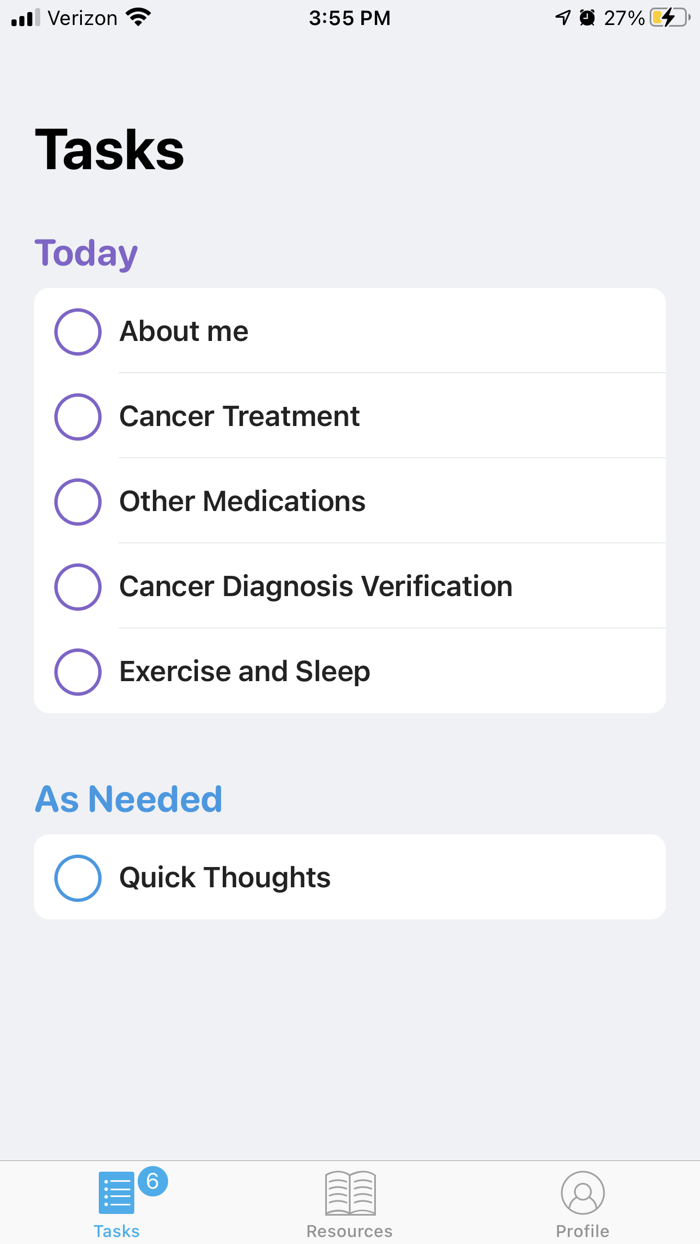Screen dimensions: 700x1244
Task: Check the Exercise and Sleep circle
Action: pyautogui.click(x=78, y=671)
